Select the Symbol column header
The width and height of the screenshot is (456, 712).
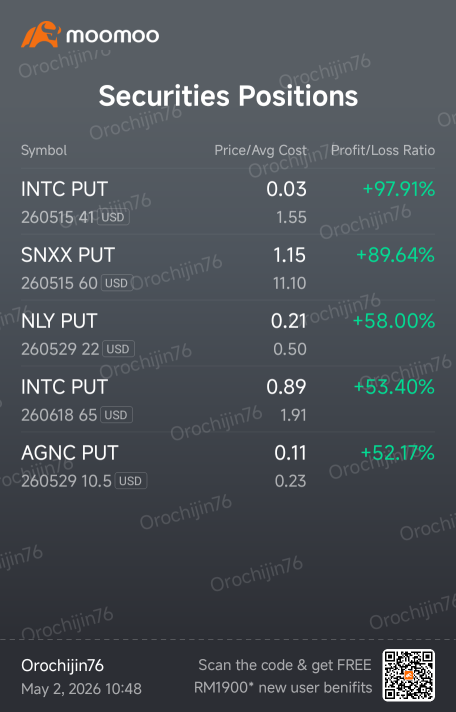pos(44,150)
